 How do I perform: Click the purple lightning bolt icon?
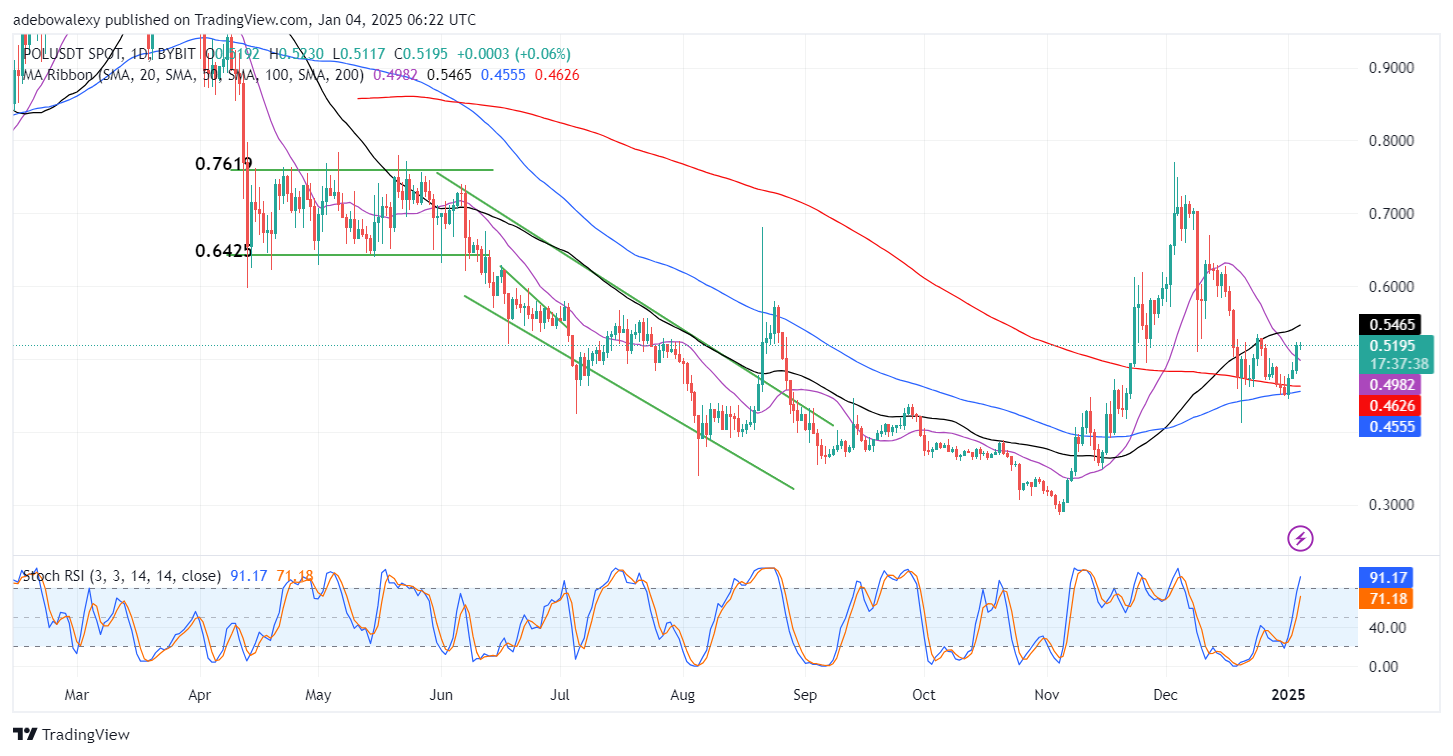(x=1300, y=539)
